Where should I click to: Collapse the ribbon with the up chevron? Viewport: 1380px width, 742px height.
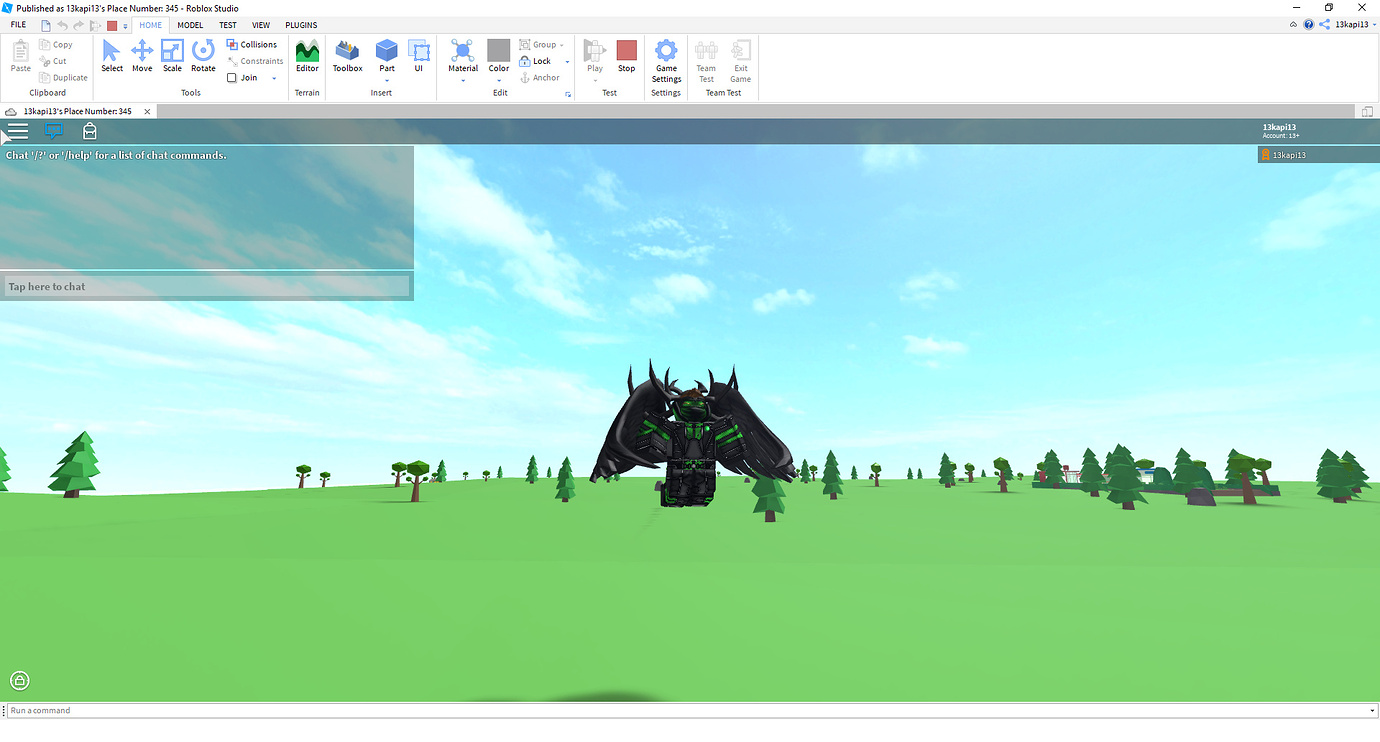coord(1295,24)
